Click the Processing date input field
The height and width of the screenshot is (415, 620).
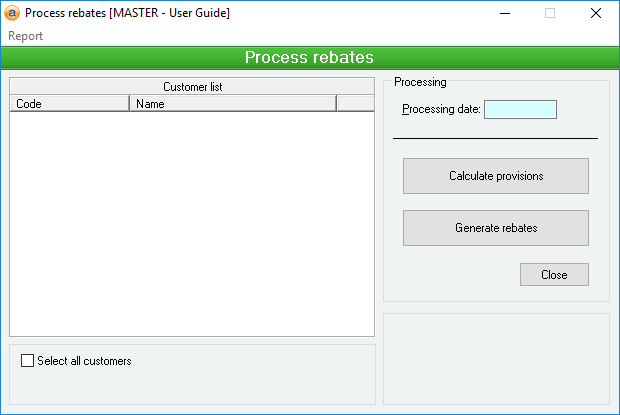click(520, 109)
